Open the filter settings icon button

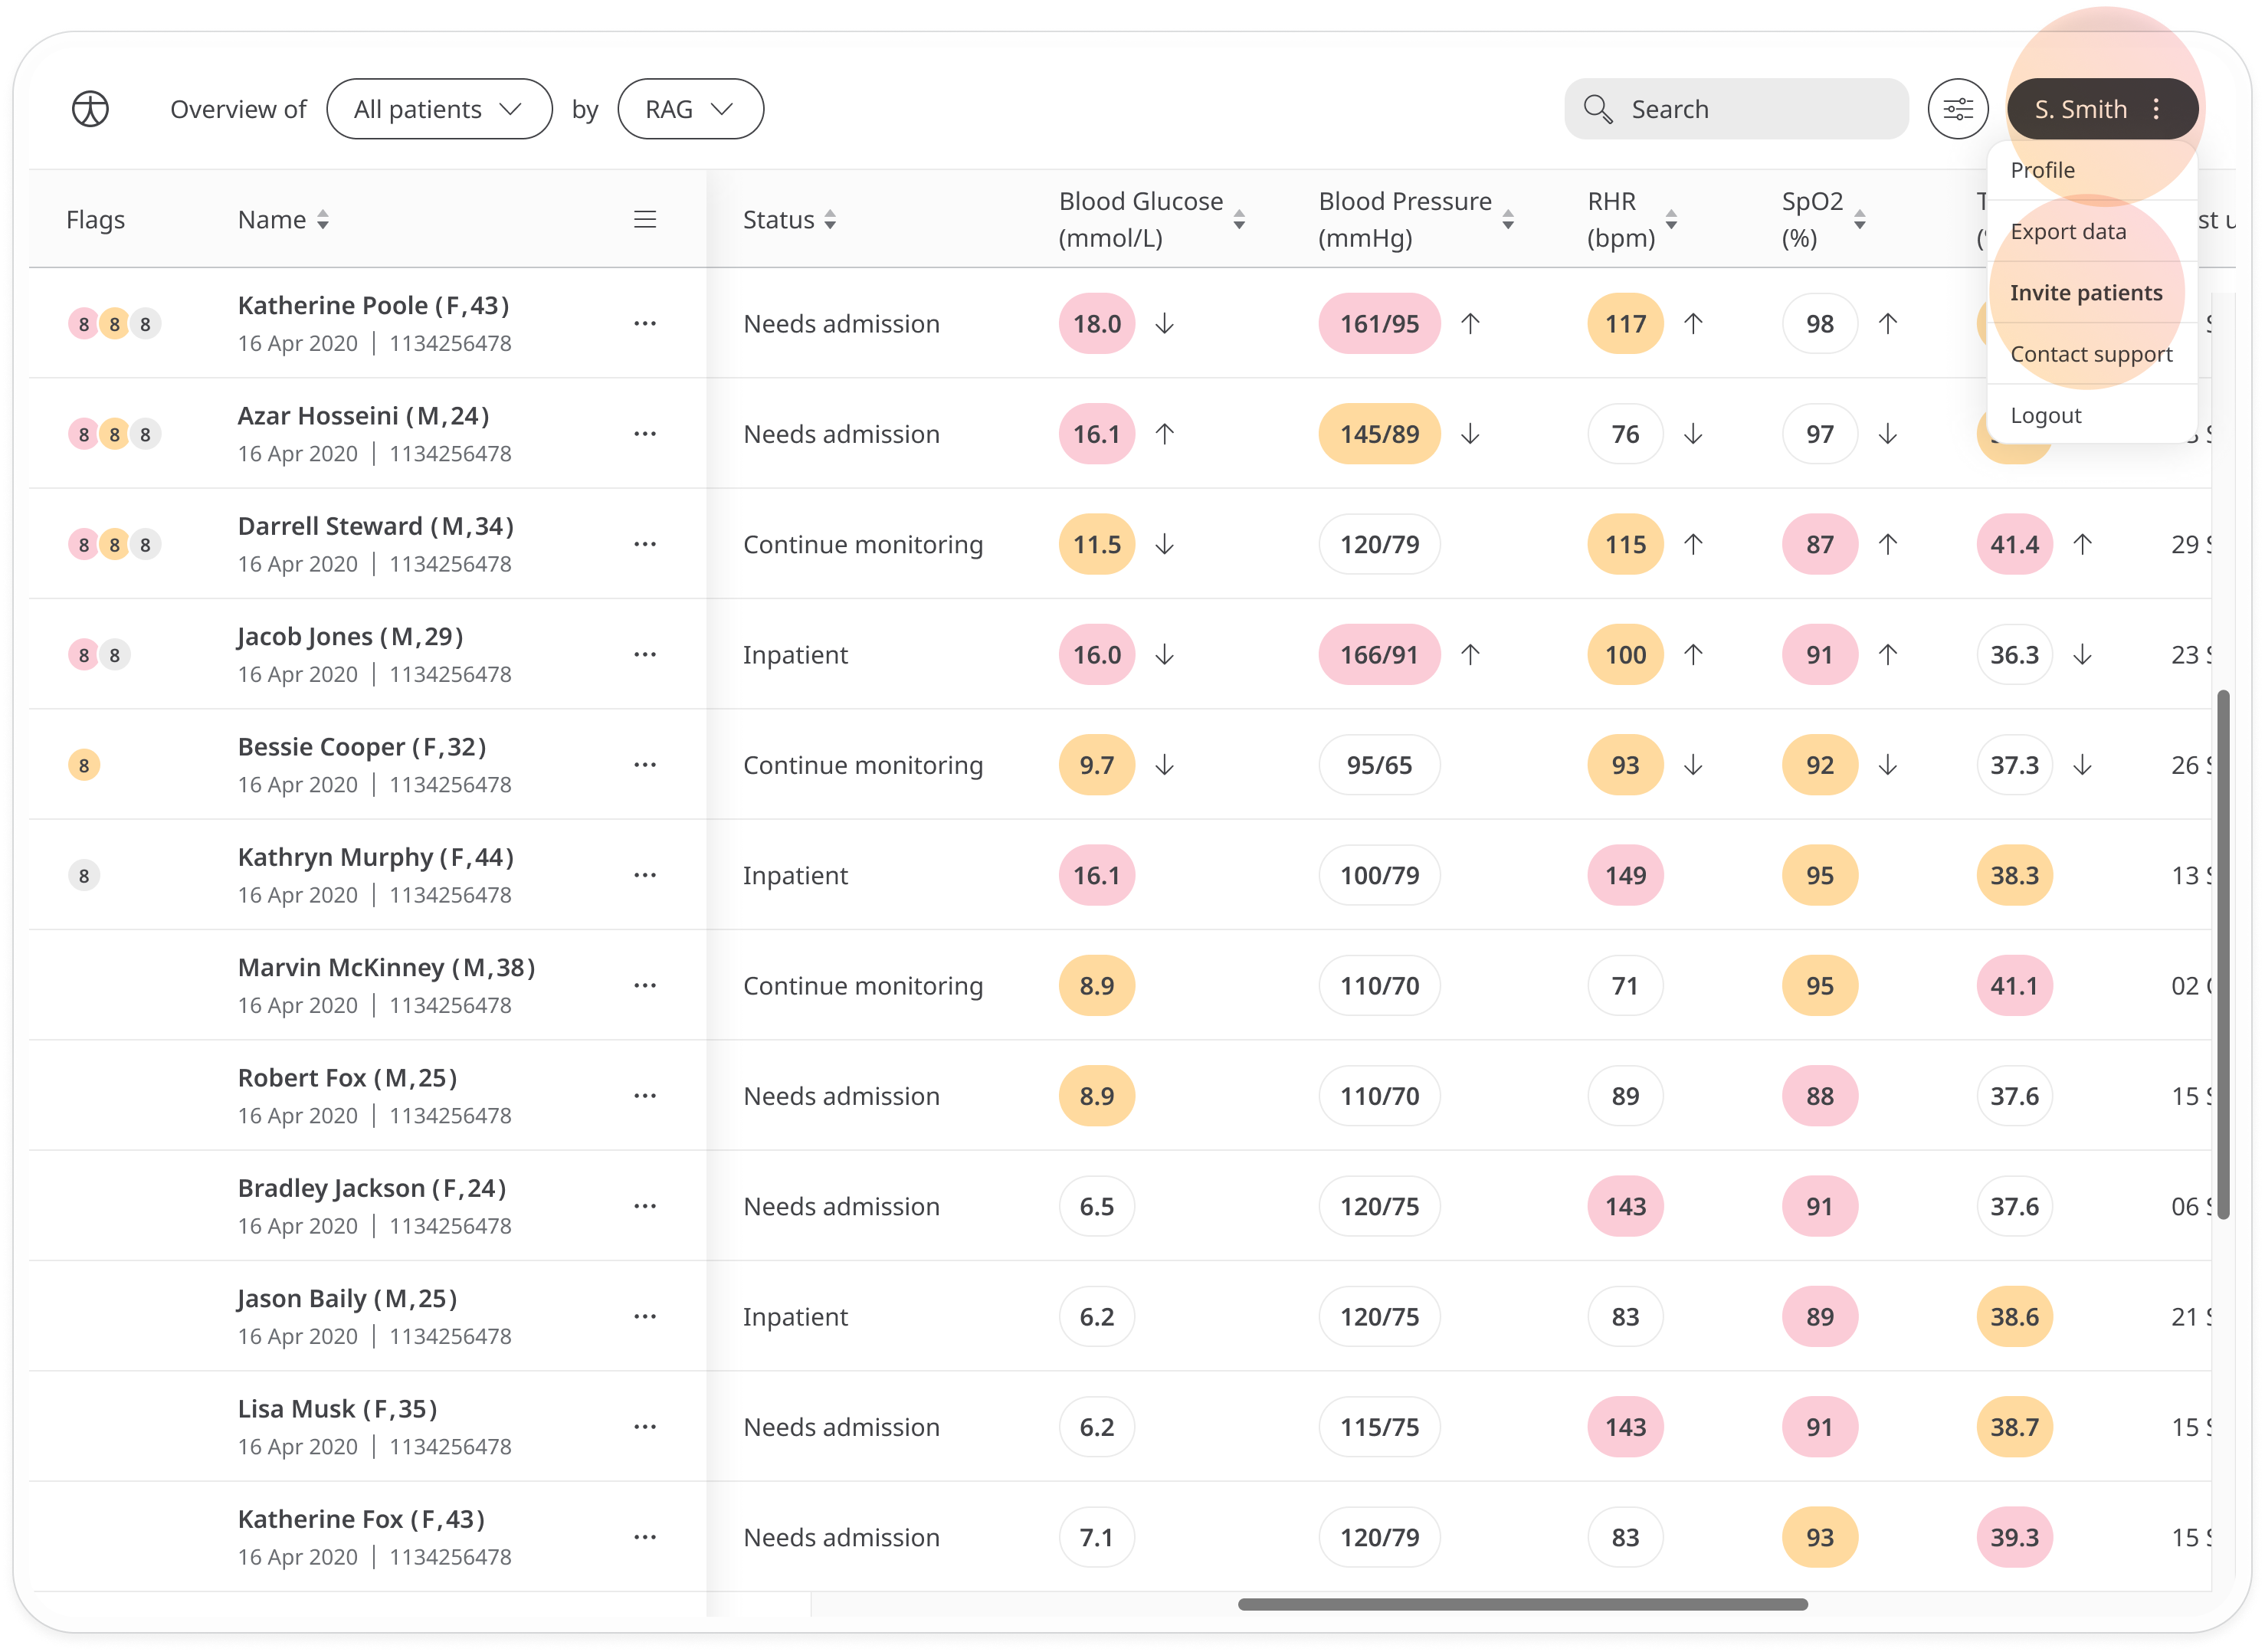pyautogui.click(x=1957, y=109)
